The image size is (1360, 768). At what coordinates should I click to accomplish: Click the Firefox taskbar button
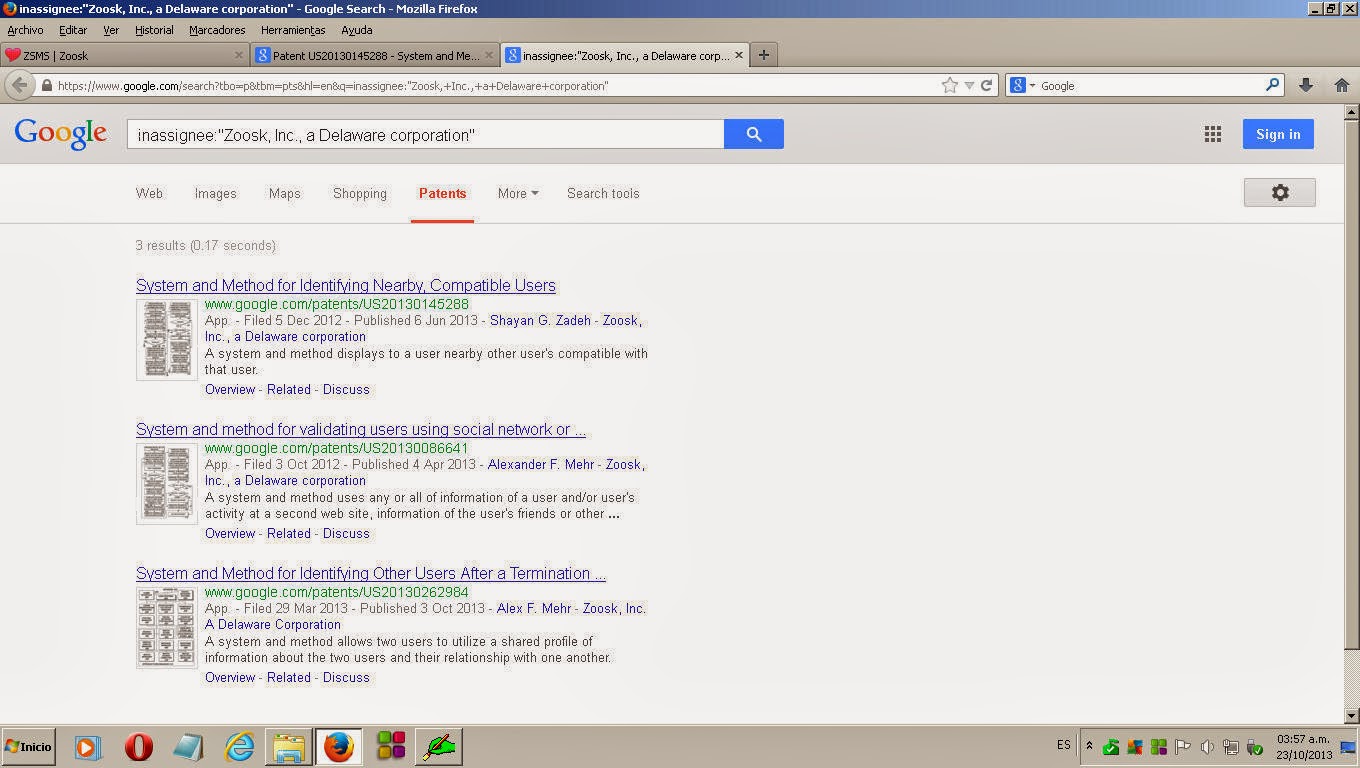pos(339,747)
